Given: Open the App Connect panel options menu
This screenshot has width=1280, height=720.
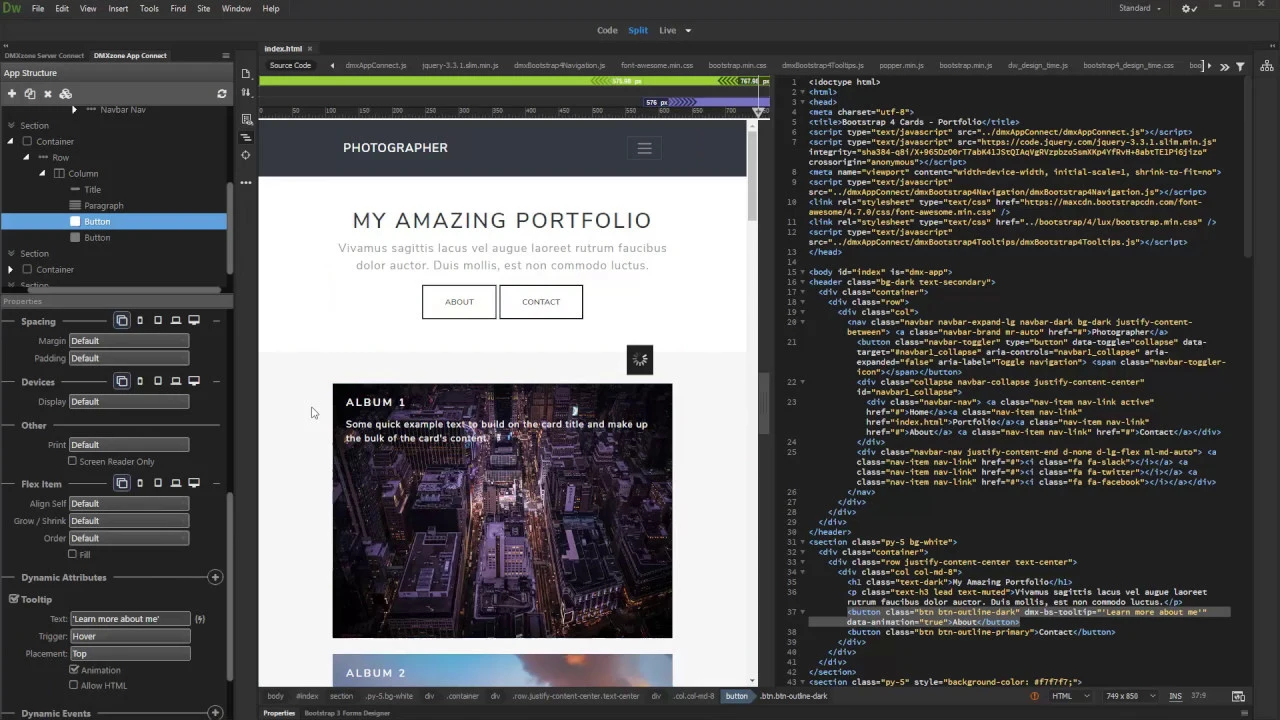Looking at the screenshot, I should tap(225, 56).
